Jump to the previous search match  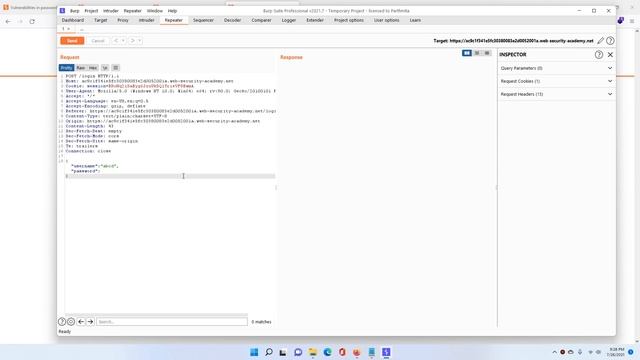[x=81, y=322]
